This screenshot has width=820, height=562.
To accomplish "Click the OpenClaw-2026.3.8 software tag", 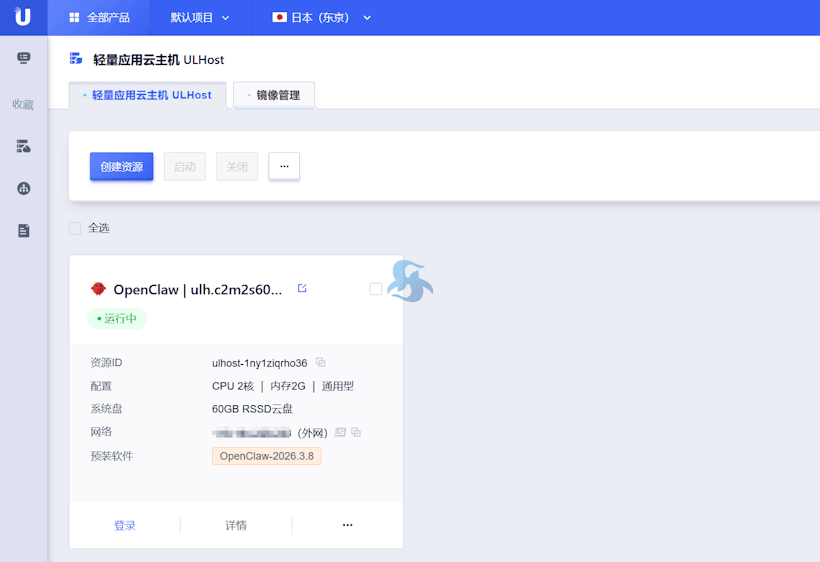I will pyautogui.click(x=267, y=456).
